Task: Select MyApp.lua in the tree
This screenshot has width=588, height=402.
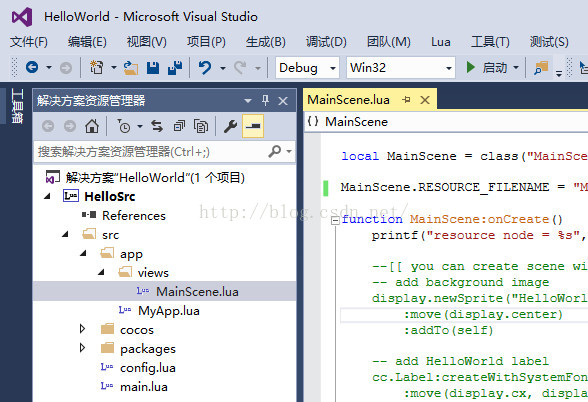Action: [169, 311]
